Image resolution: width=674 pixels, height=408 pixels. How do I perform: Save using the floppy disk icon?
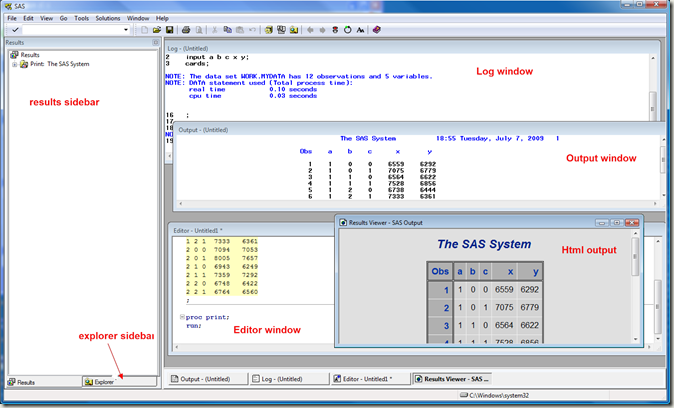(170, 30)
